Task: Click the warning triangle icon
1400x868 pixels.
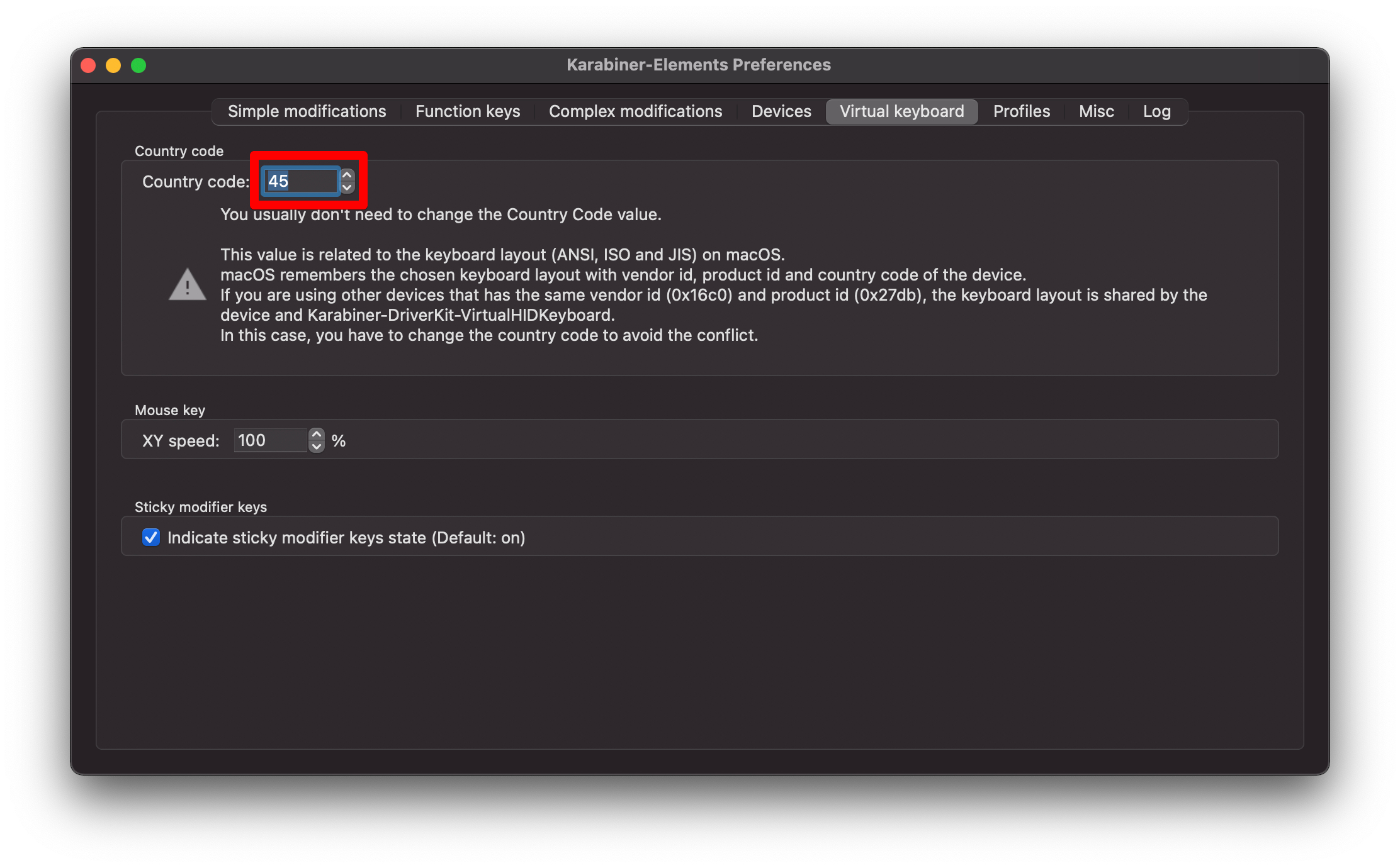Action: (x=187, y=285)
